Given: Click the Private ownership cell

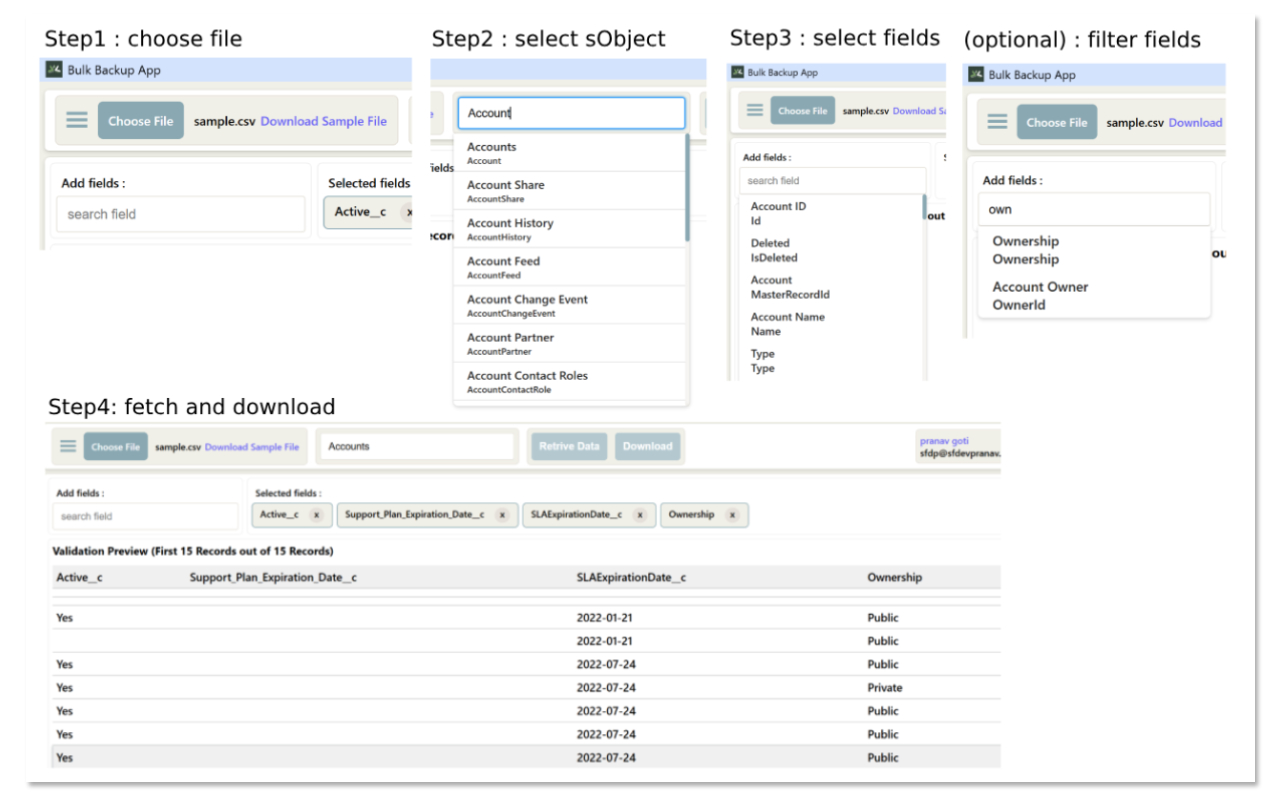Looking at the screenshot, I should (884, 687).
